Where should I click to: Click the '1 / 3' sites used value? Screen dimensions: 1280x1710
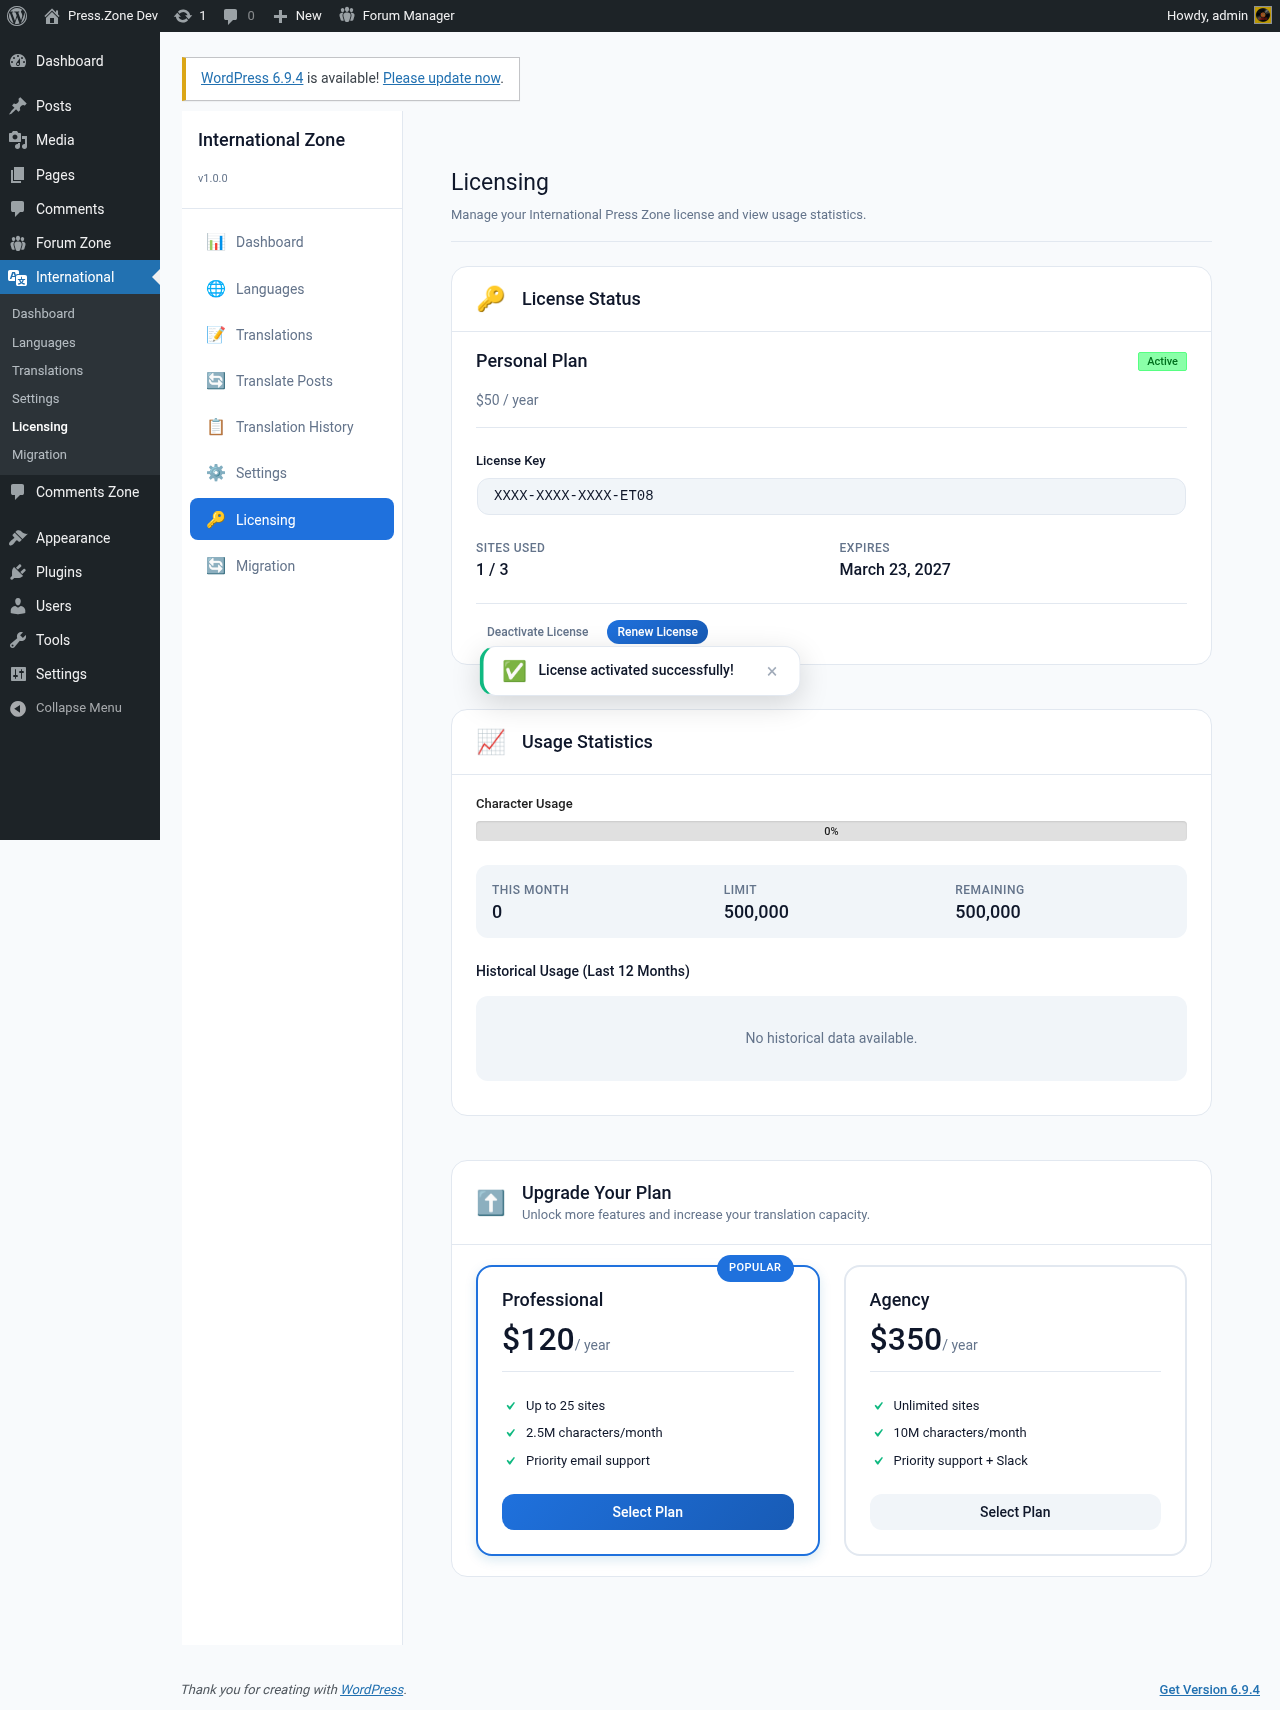click(x=492, y=570)
